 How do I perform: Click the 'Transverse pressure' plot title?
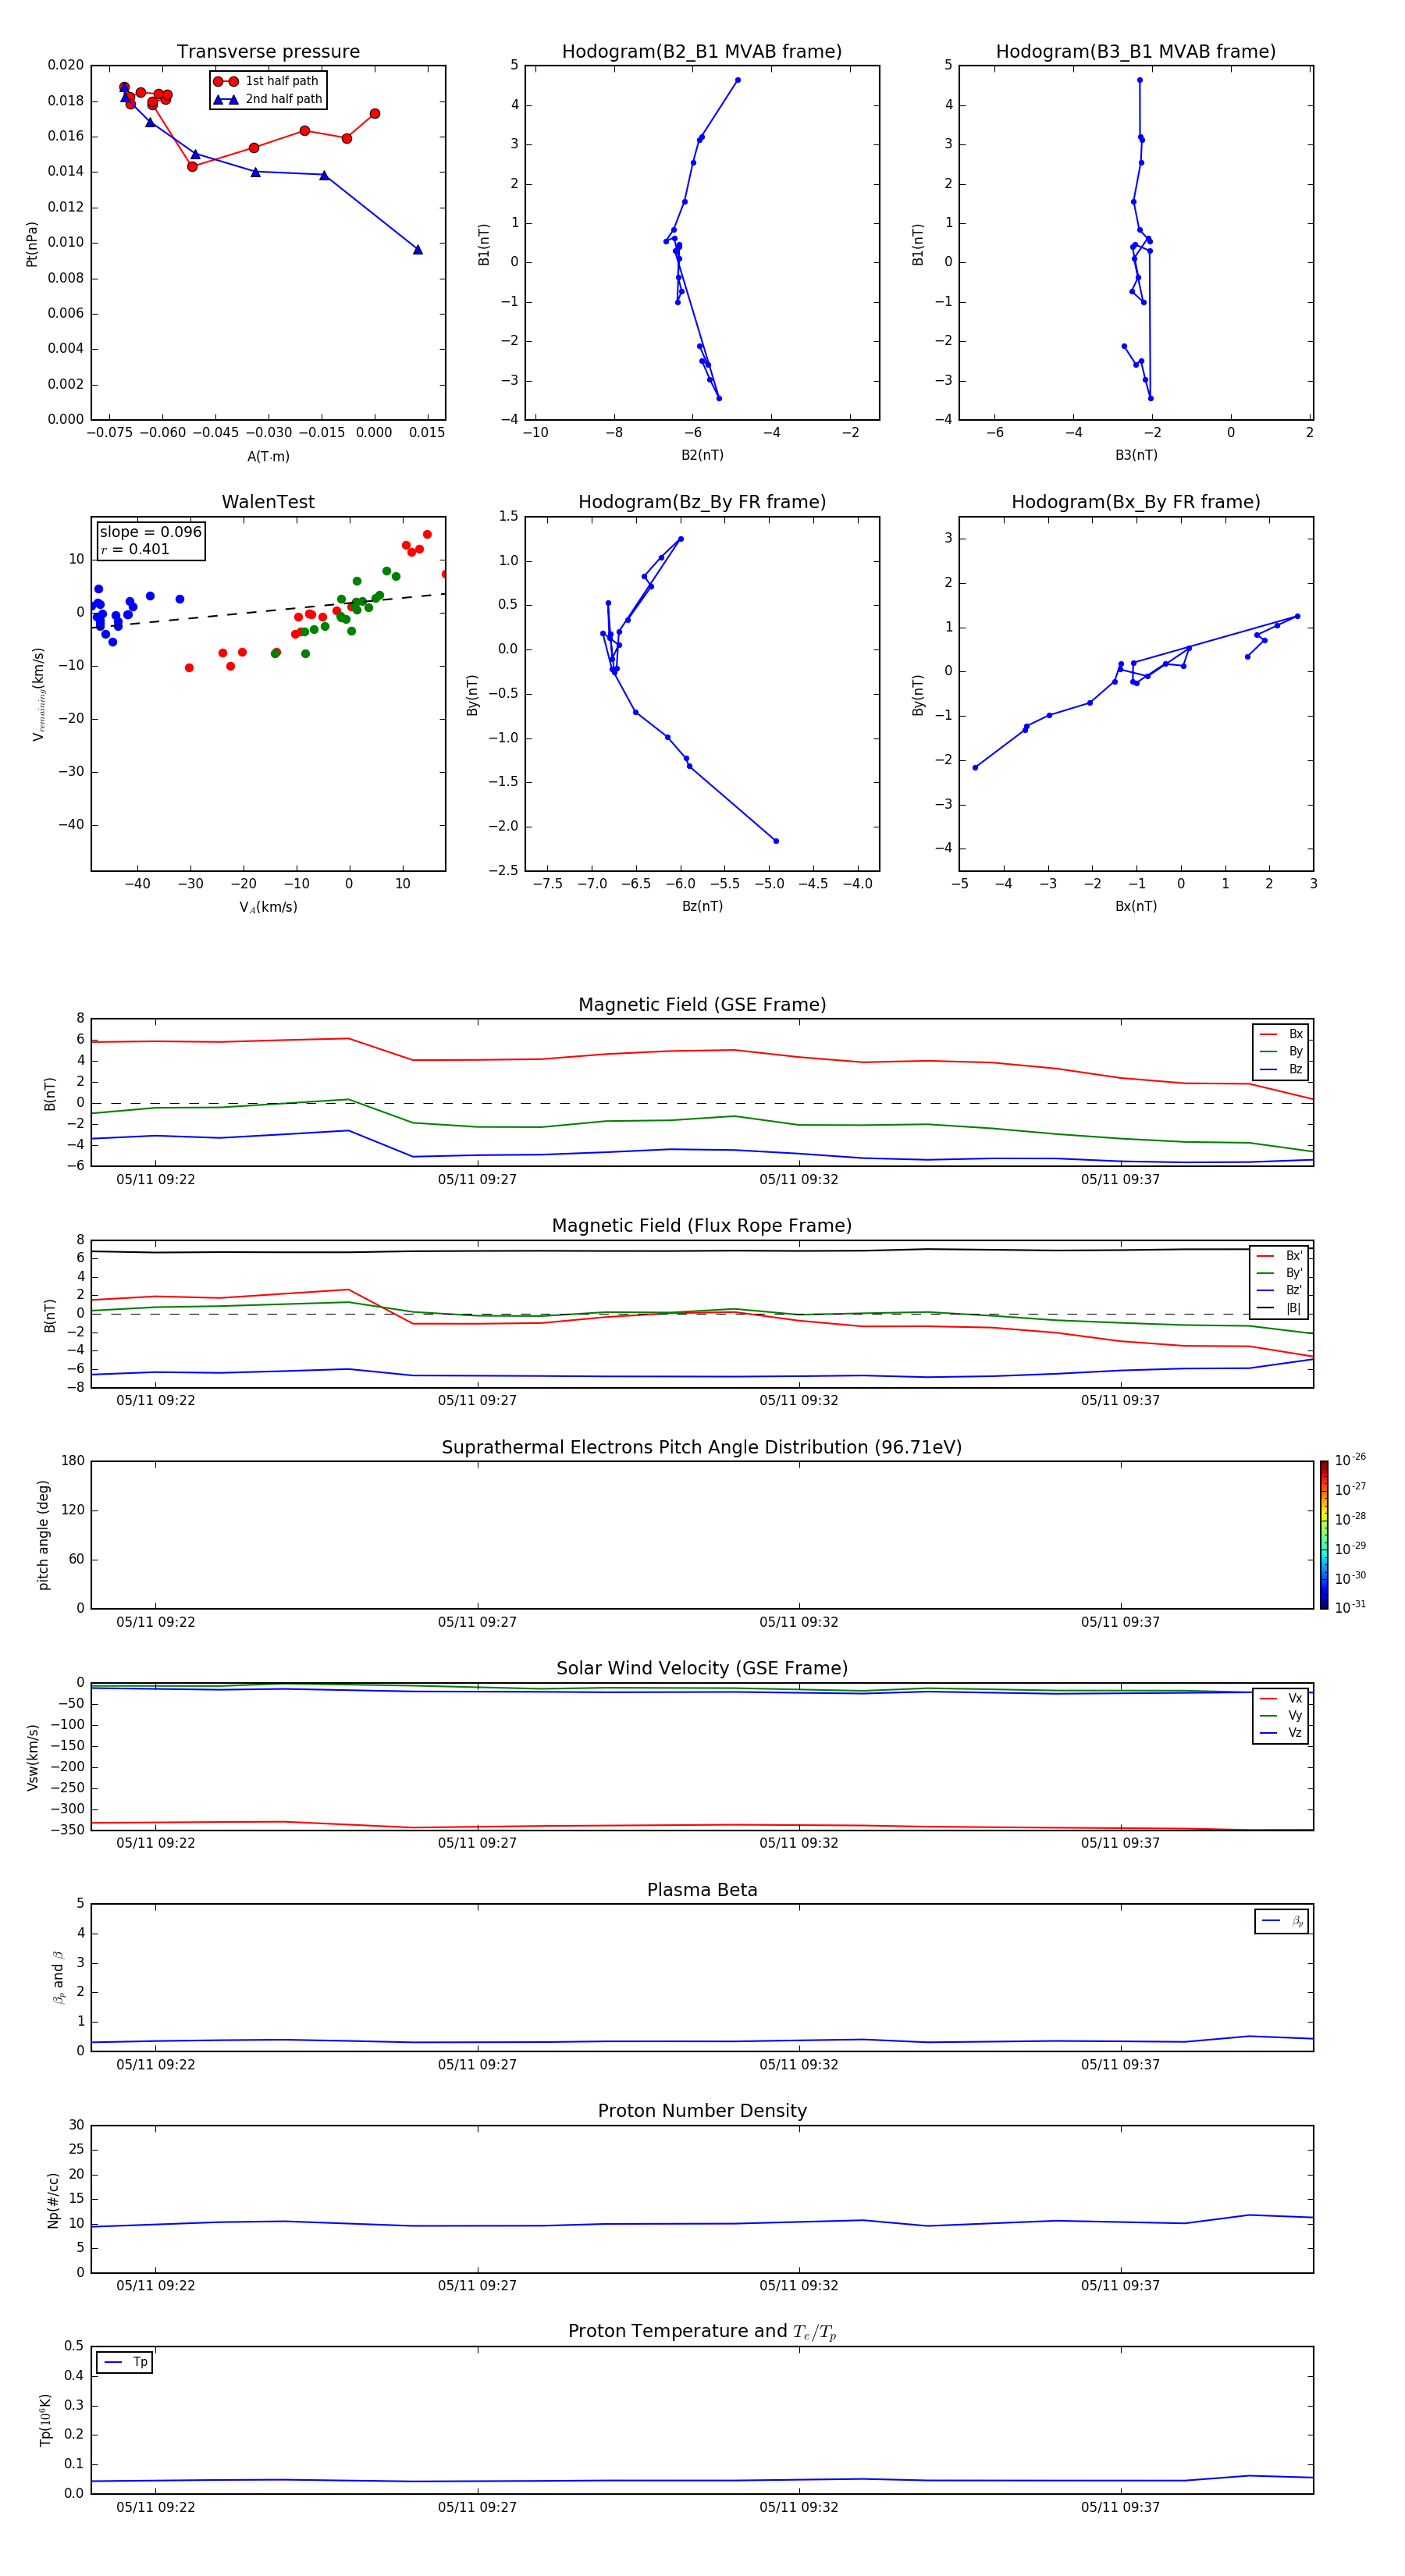coord(268,52)
